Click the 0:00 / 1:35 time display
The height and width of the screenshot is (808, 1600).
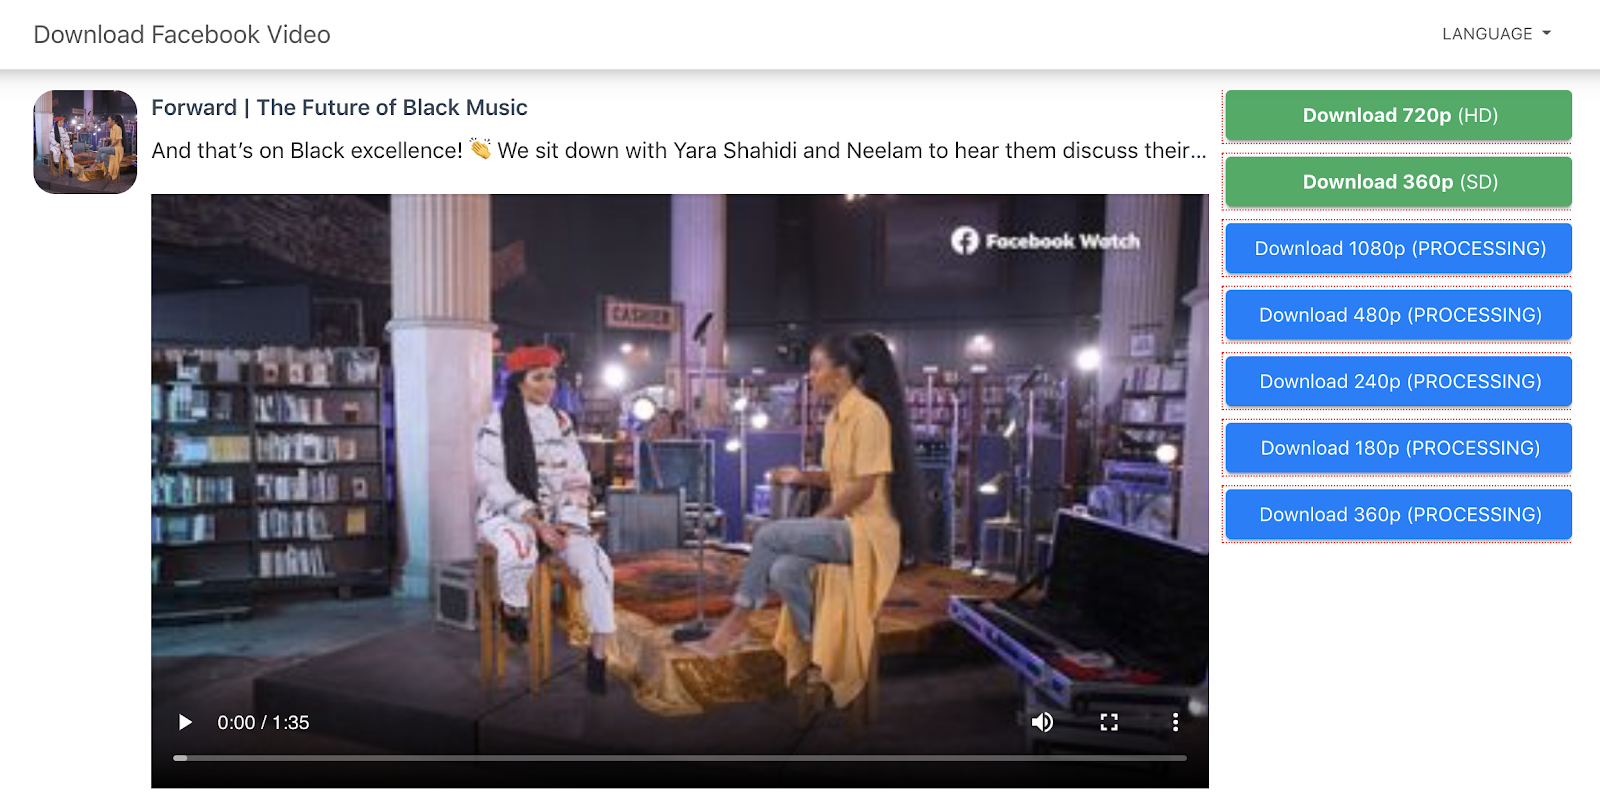coord(263,722)
